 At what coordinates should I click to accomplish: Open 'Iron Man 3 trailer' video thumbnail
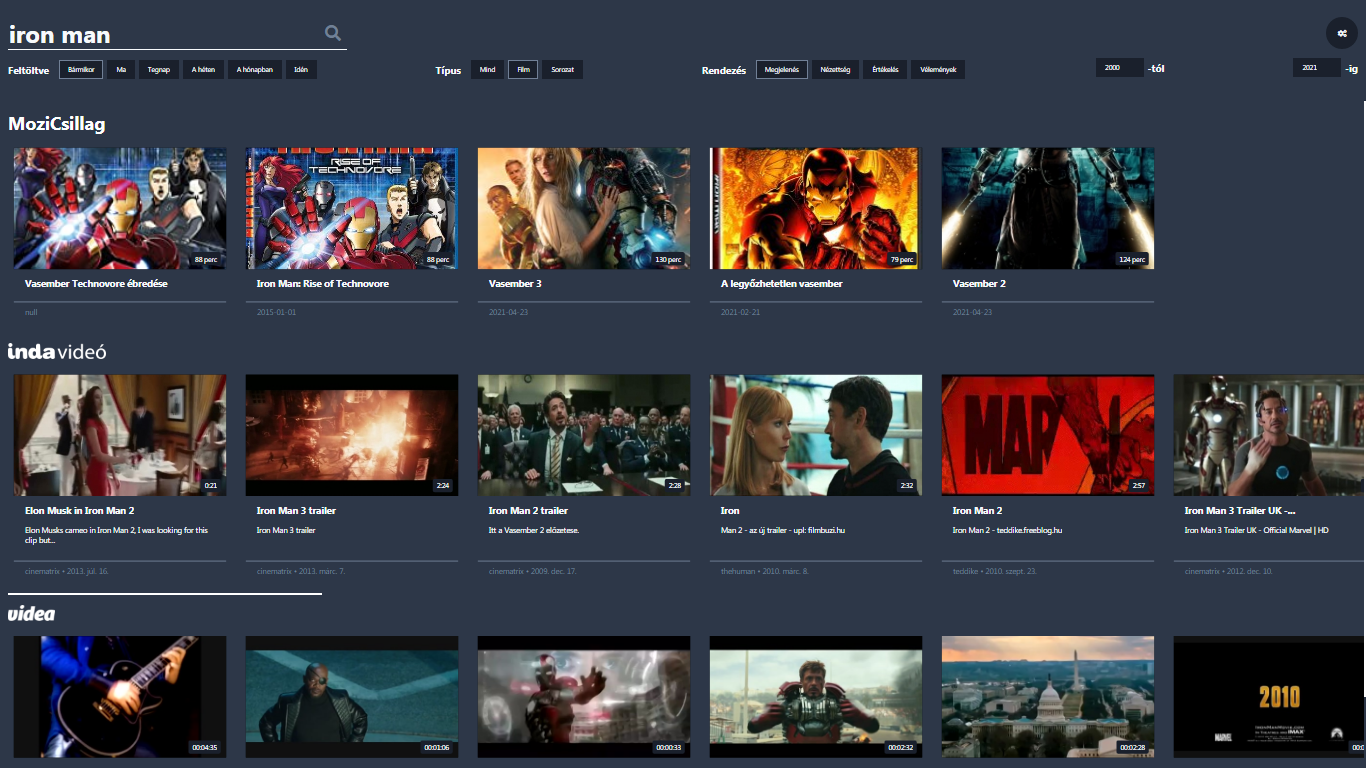[352, 435]
